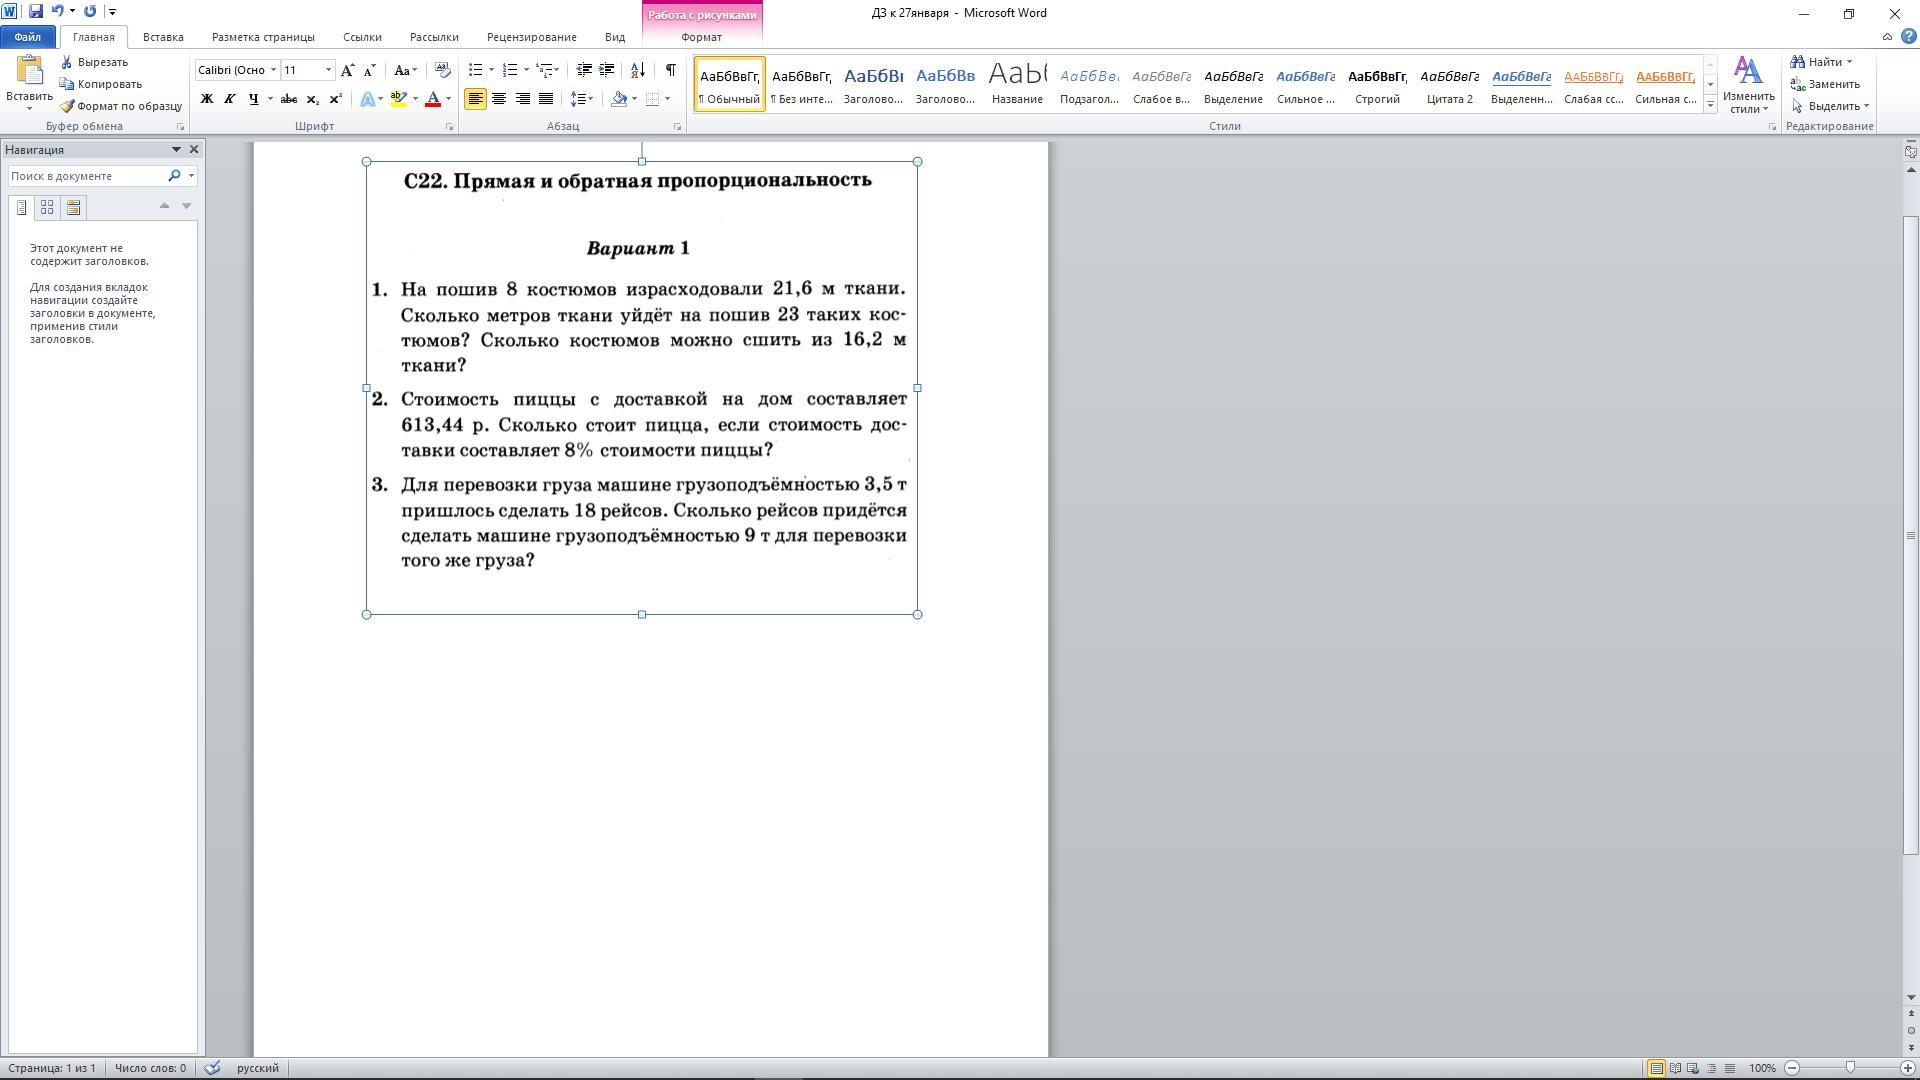Click the clear formatting icon

pyautogui.click(x=442, y=70)
